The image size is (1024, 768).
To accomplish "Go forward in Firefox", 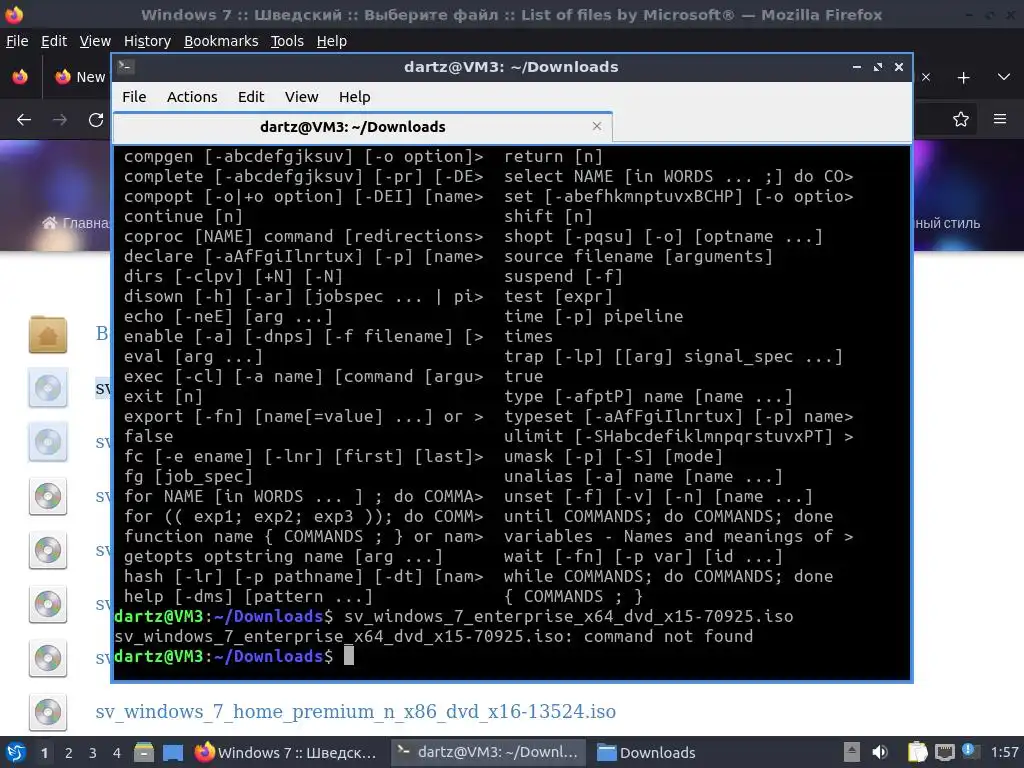I will (59, 120).
